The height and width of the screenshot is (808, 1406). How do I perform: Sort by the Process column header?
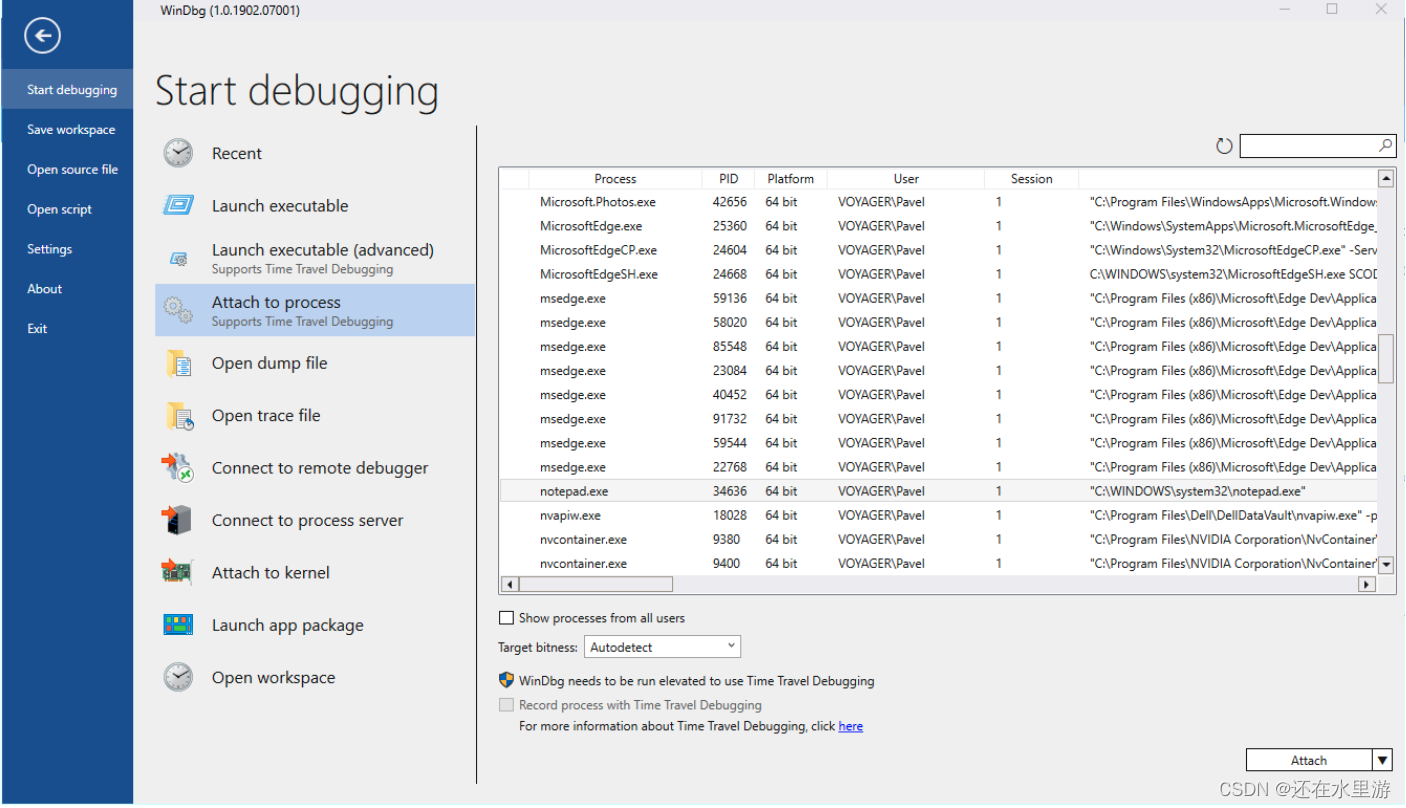pyautogui.click(x=615, y=179)
